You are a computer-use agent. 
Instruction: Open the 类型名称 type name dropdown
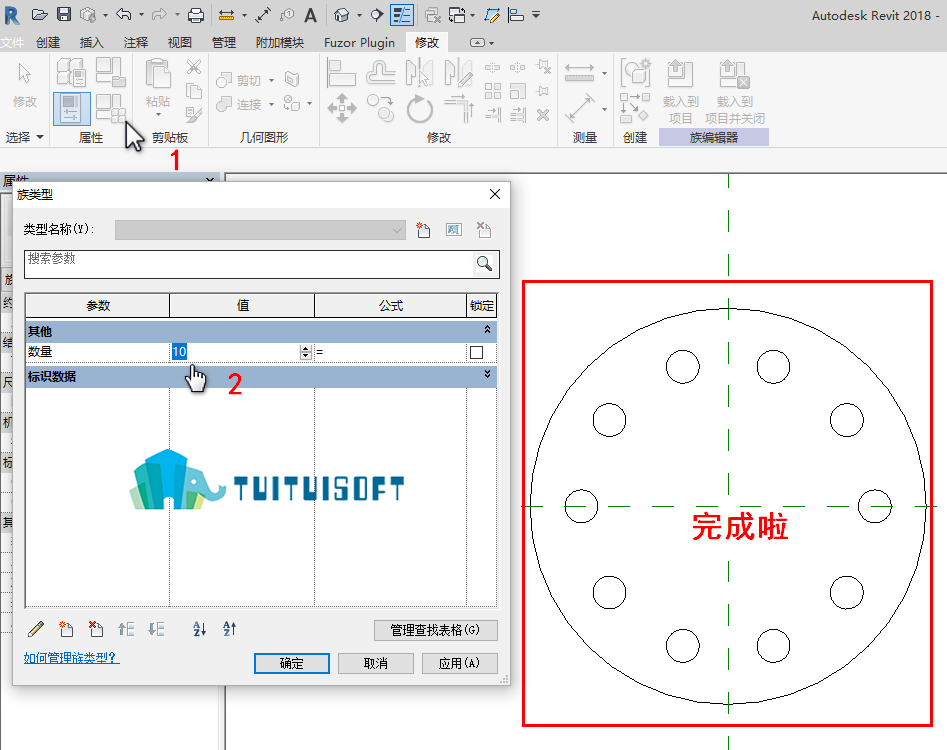(260, 229)
